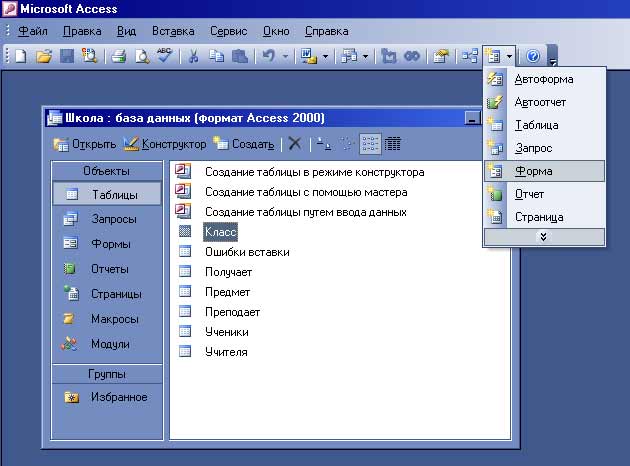Choose Автоотчет from the dropdown
The image size is (630, 466).
544,102
